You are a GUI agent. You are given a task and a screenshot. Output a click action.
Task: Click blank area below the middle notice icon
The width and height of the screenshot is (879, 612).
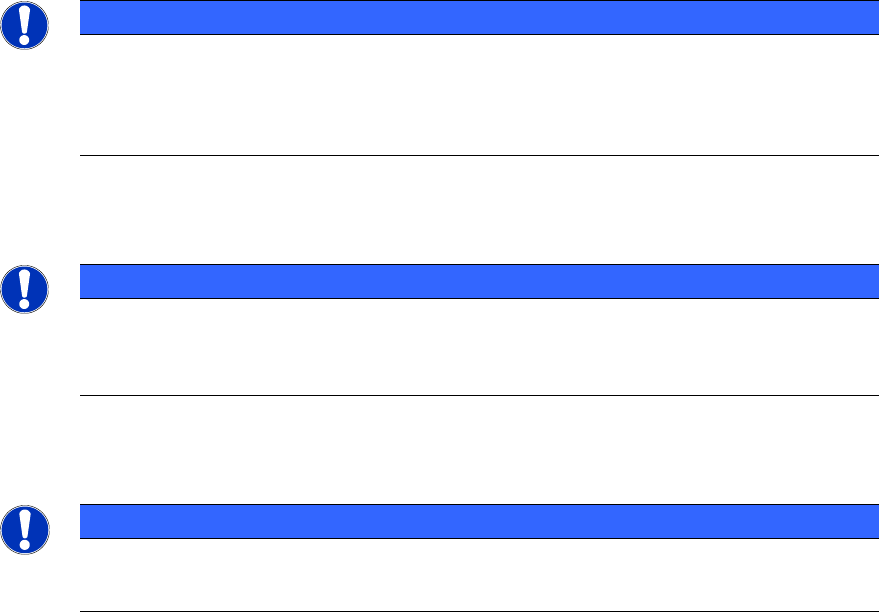click(22, 350)
